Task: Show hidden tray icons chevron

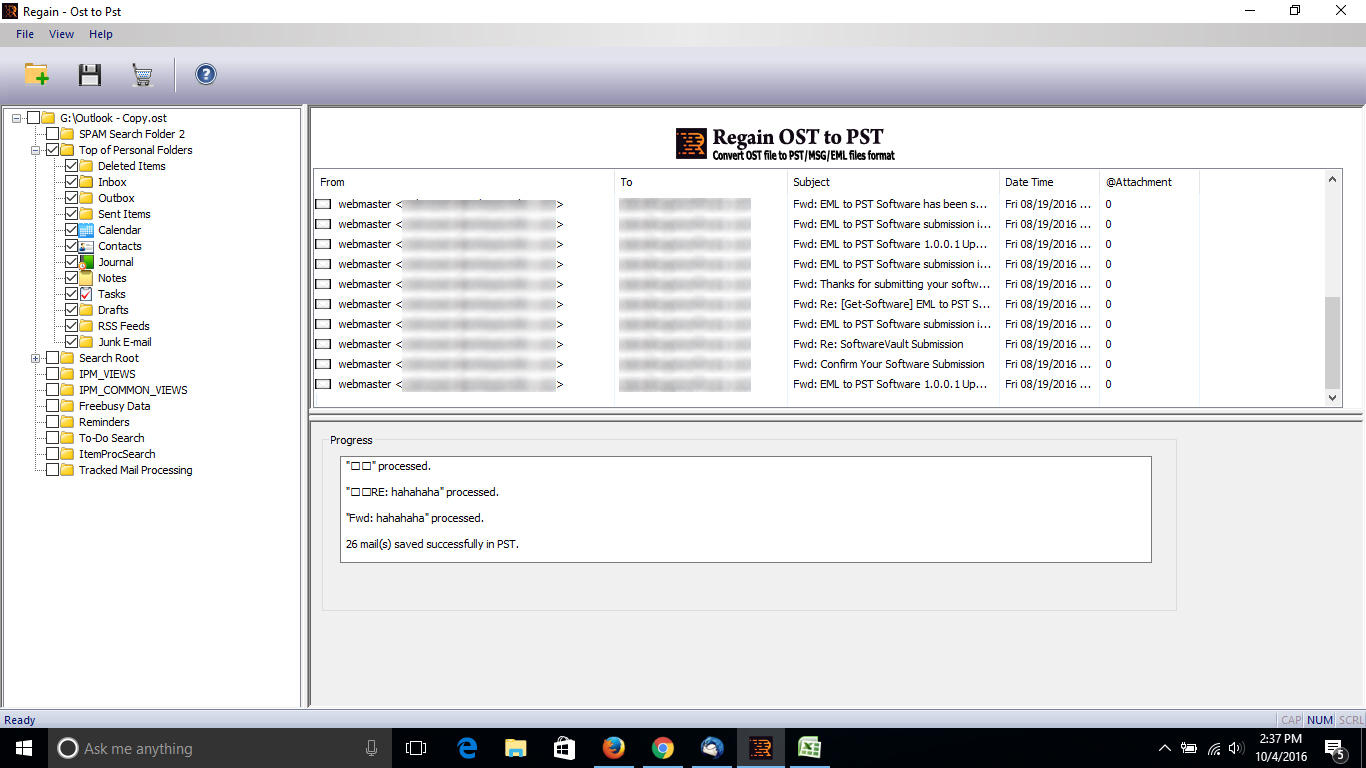Action: 1164,748
